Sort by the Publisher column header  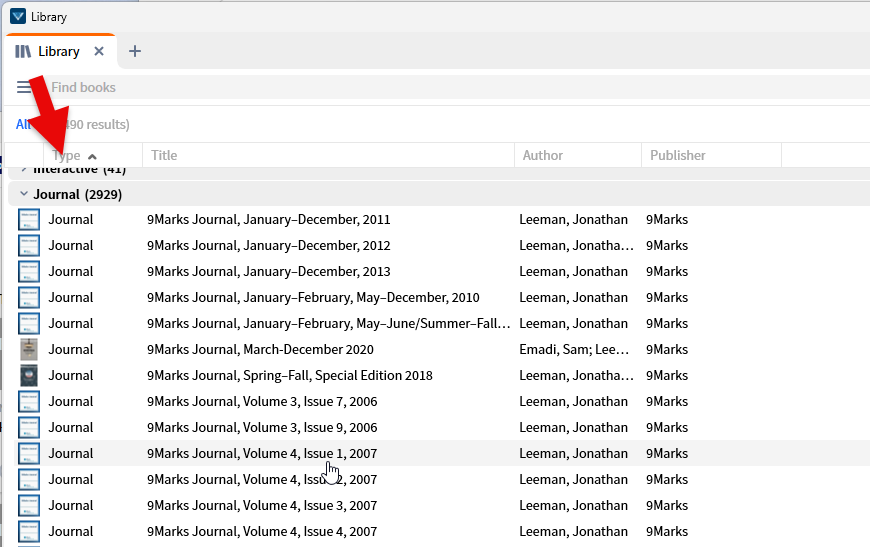[x=711, y=155]
